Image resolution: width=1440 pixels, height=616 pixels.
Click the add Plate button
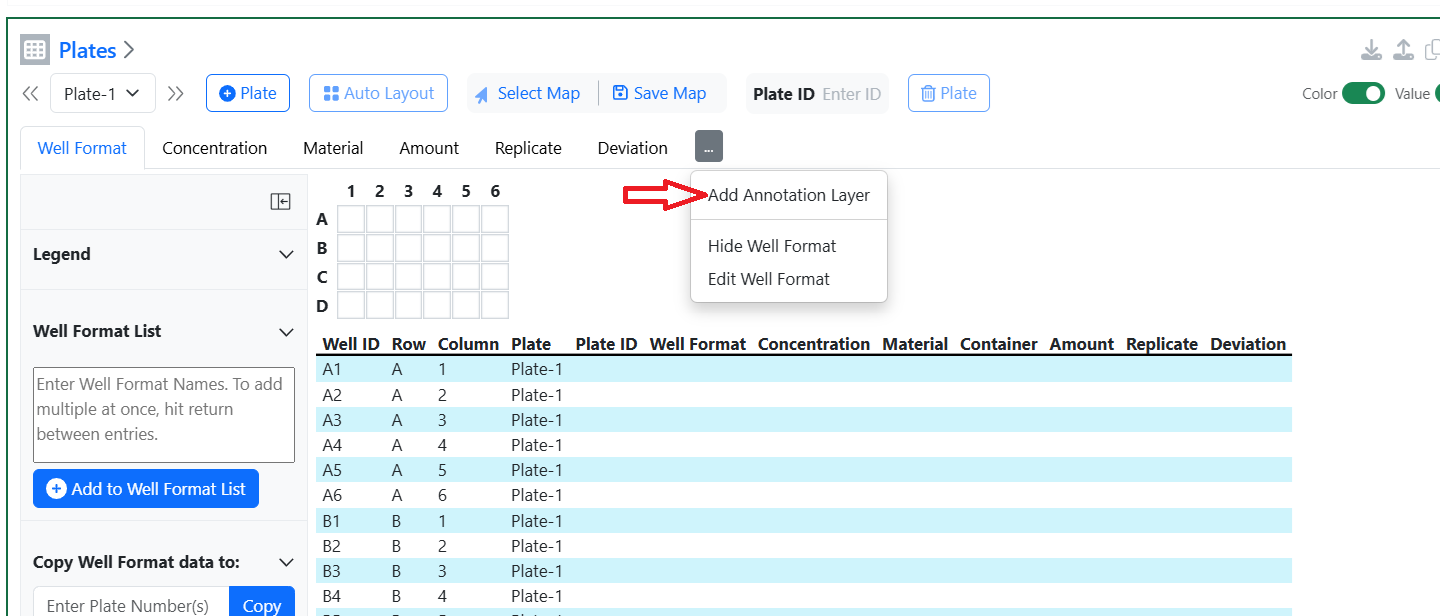tap(248, 93)
